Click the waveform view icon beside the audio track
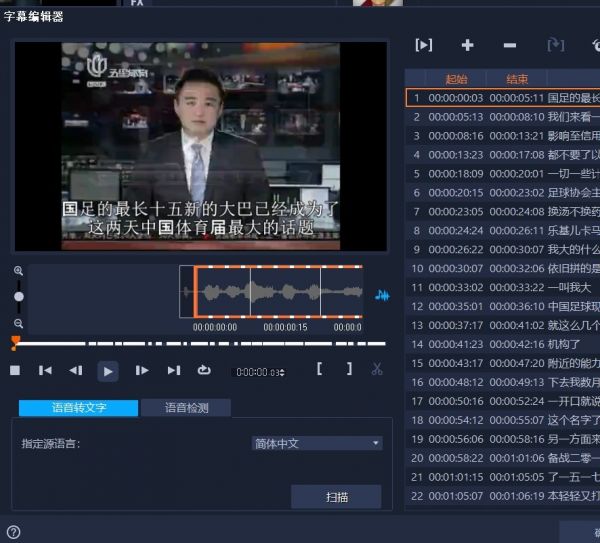The image size is (600, 543). pyautogui.click(x=382, y=295)
